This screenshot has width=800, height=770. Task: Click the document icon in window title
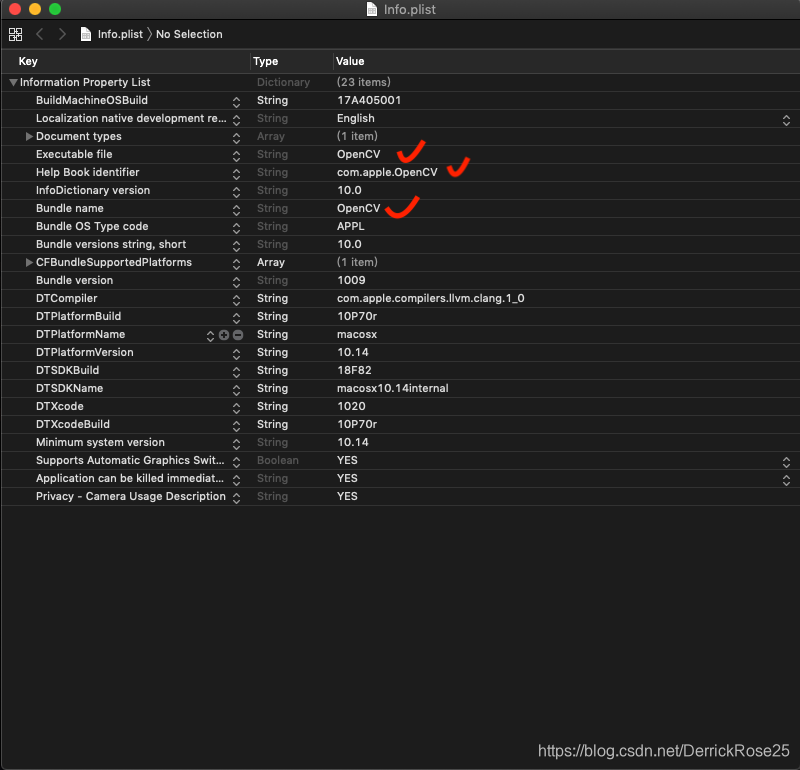372,9
